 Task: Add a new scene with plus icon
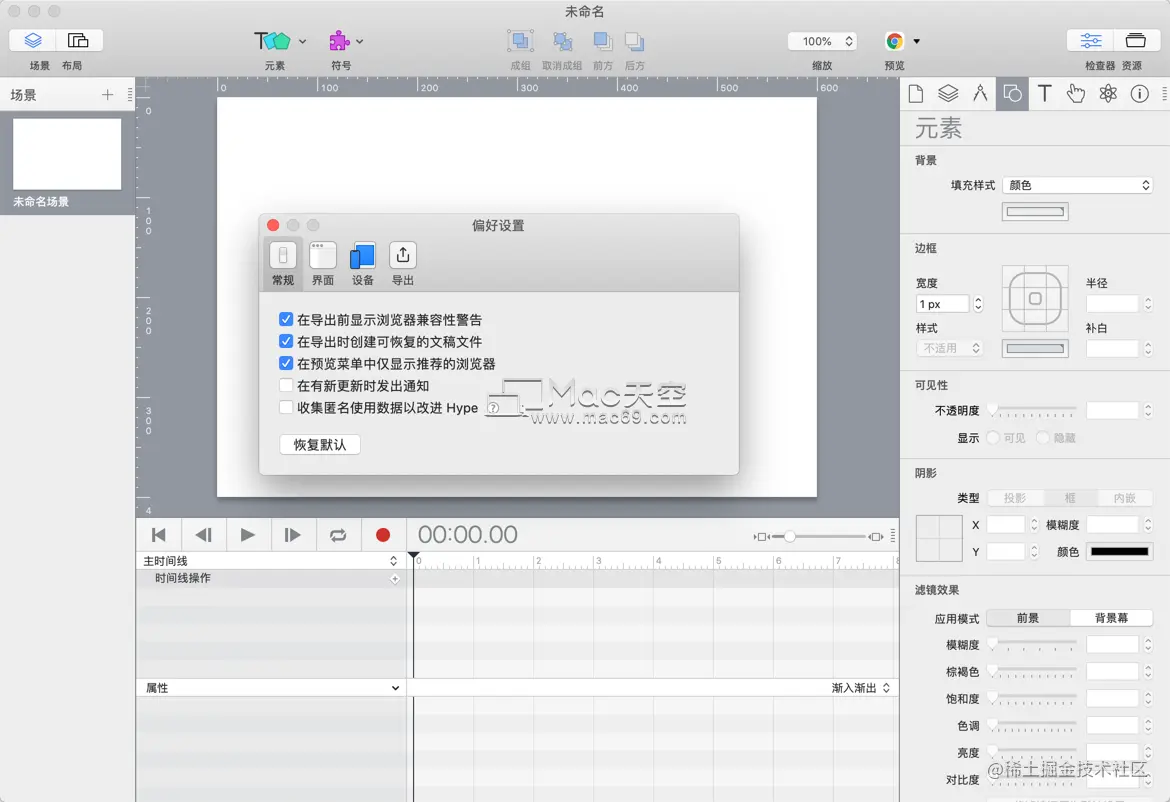(107, 95)
